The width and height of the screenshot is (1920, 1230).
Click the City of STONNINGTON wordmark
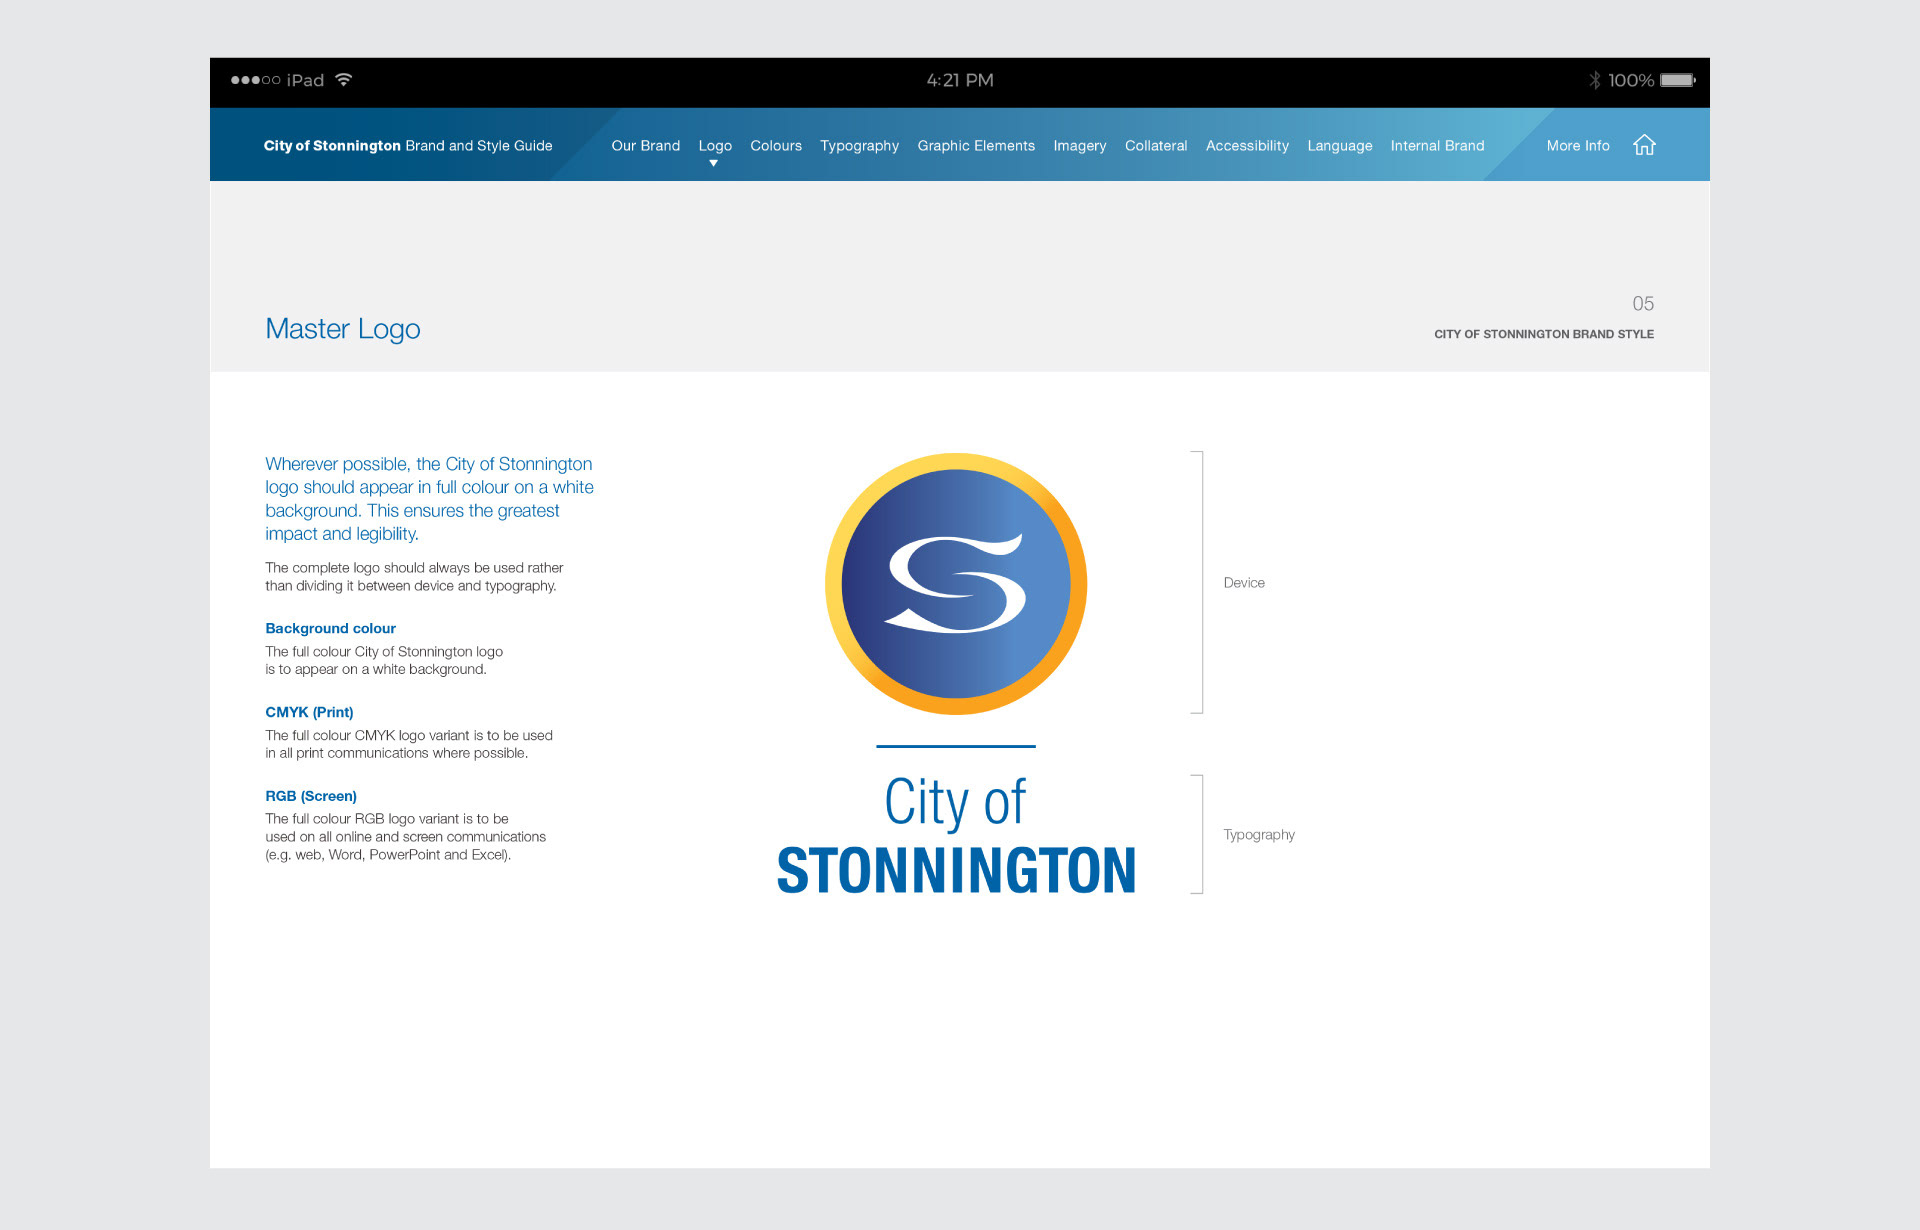point(956,834)
